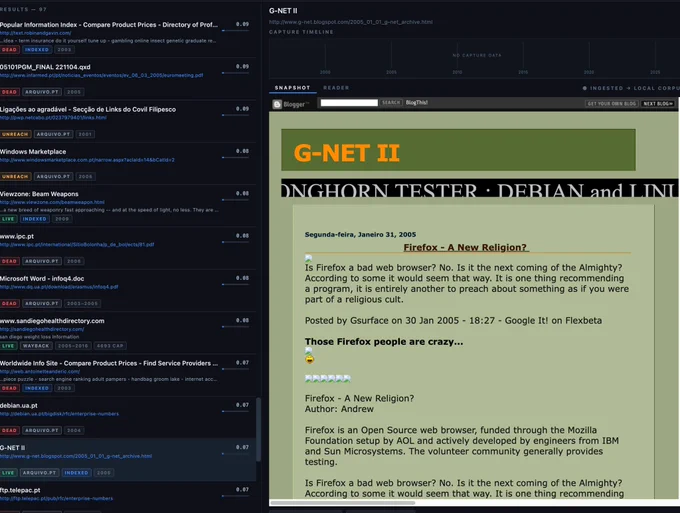
Task: Open the windowsmarketplace.com.pt URL
Action: click(x=87, y=160)
